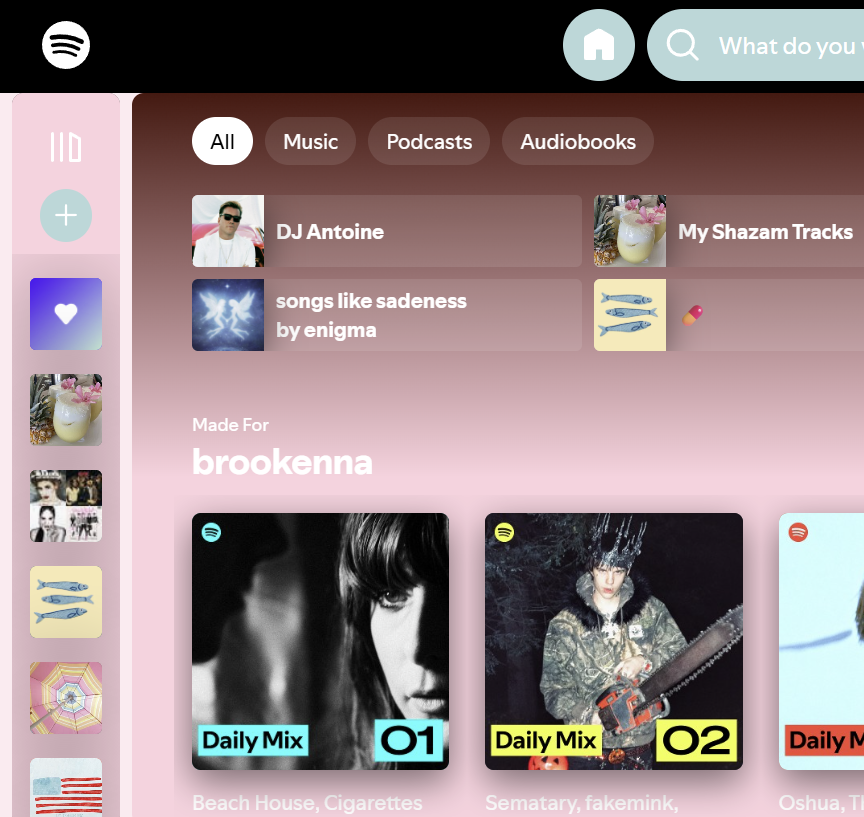This screenshot has height=817, width=864.
Task: Select the Podcasts filter chip
Action: [429, 141]
